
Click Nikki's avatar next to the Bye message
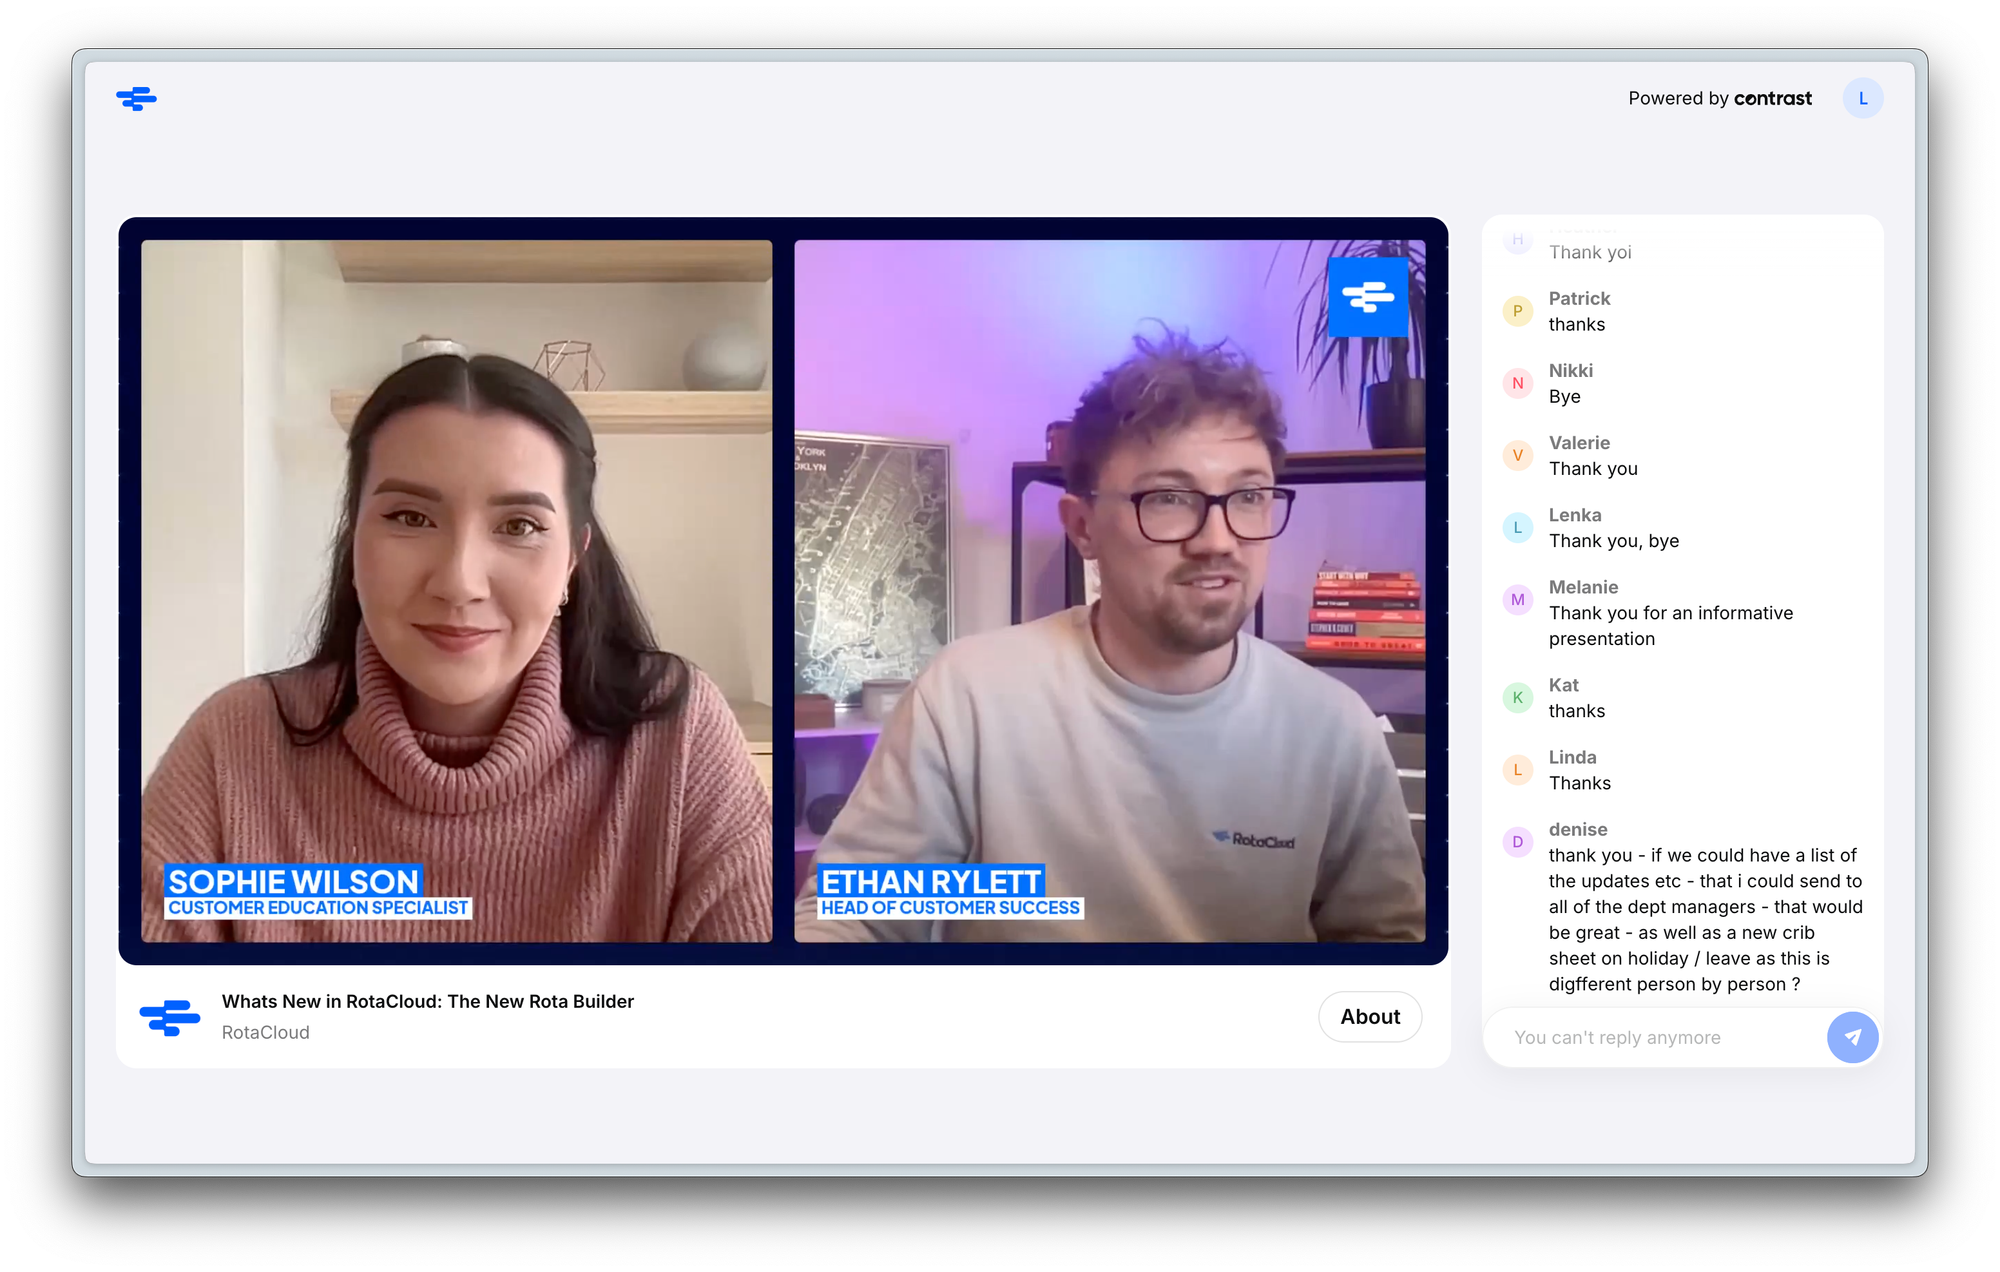pyautogui.click(x=1517, y=383)
